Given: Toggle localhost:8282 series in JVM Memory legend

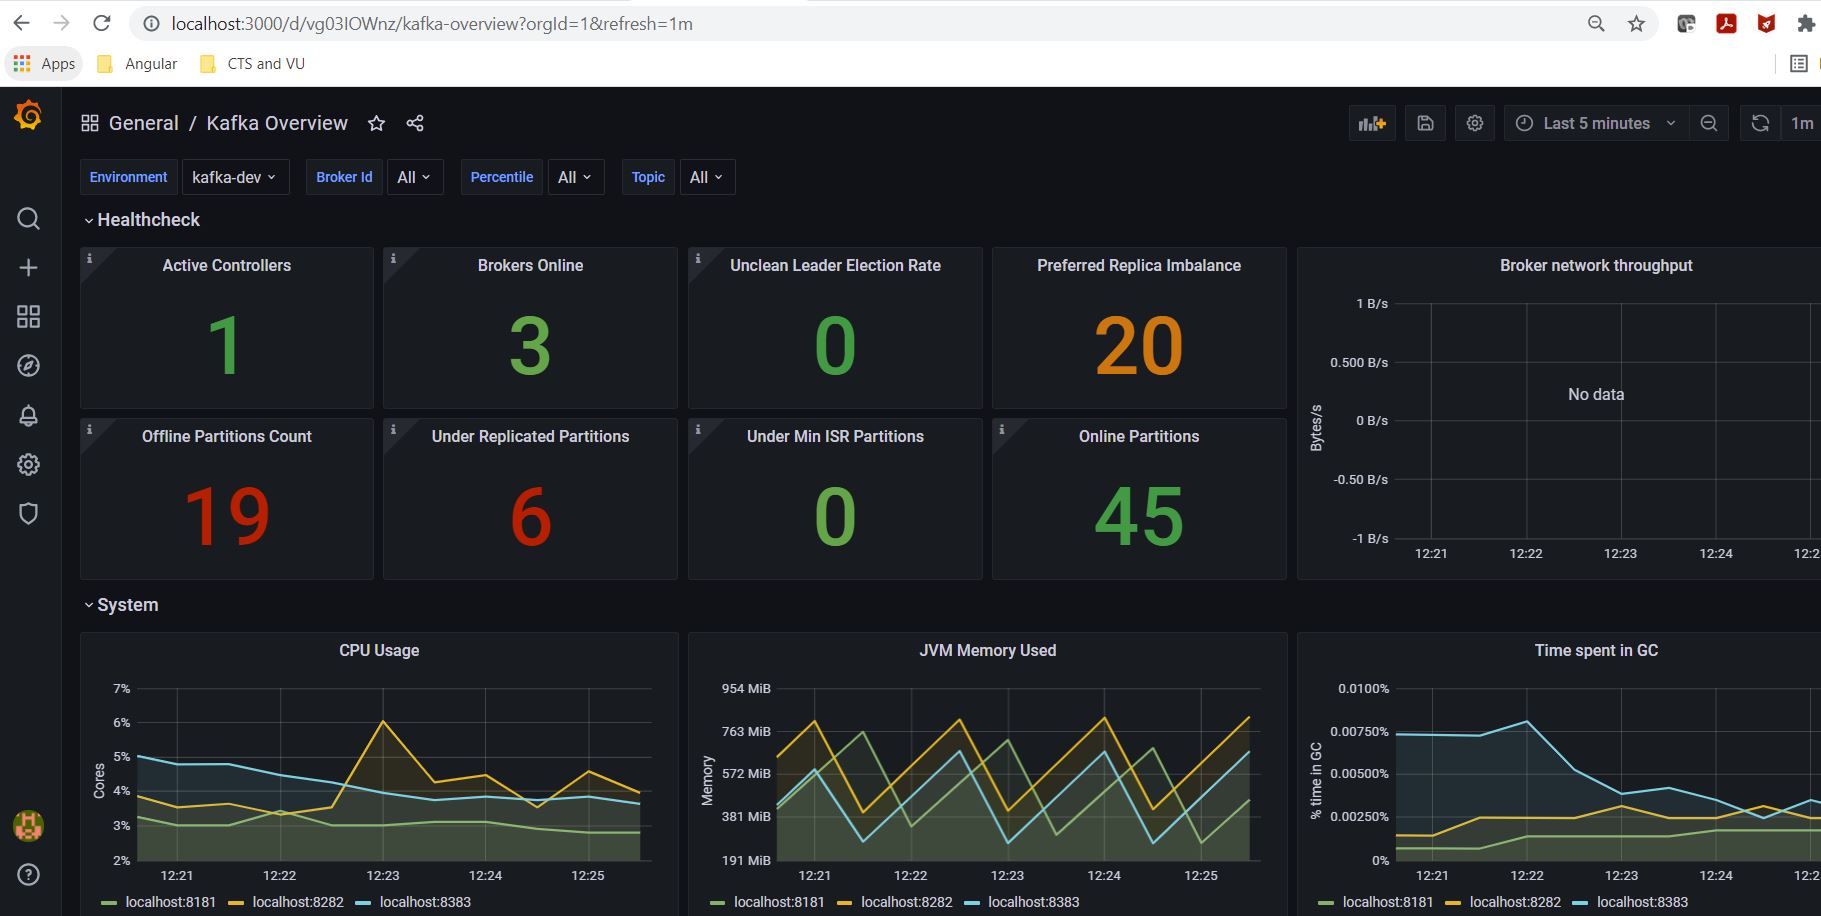Looking at the screenshot, I should coord(905,901).
